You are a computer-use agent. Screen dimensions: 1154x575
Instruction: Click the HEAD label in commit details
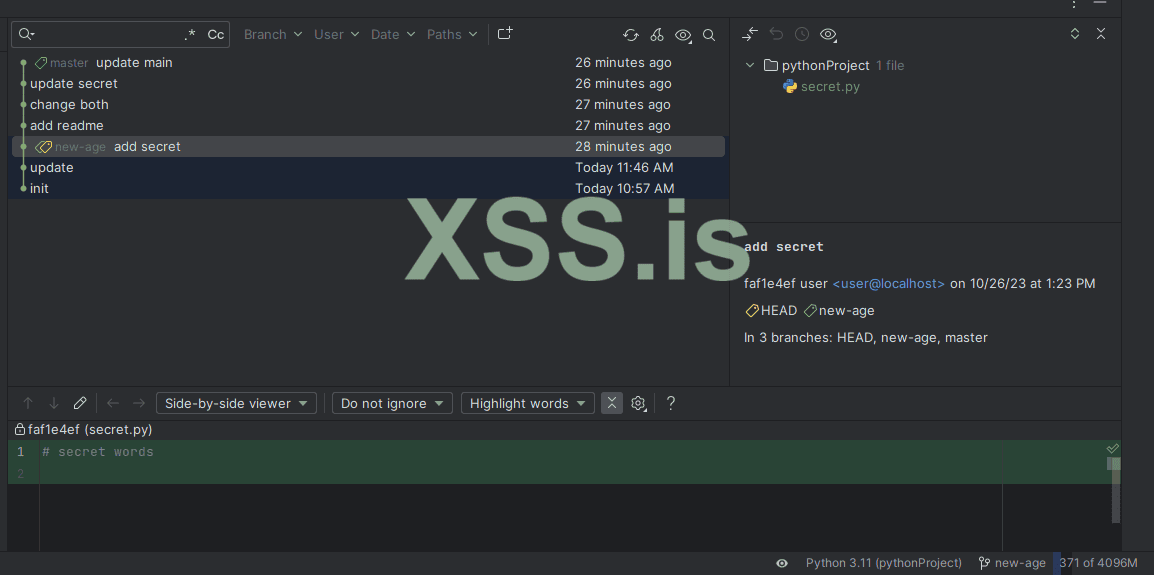(771, 311)
